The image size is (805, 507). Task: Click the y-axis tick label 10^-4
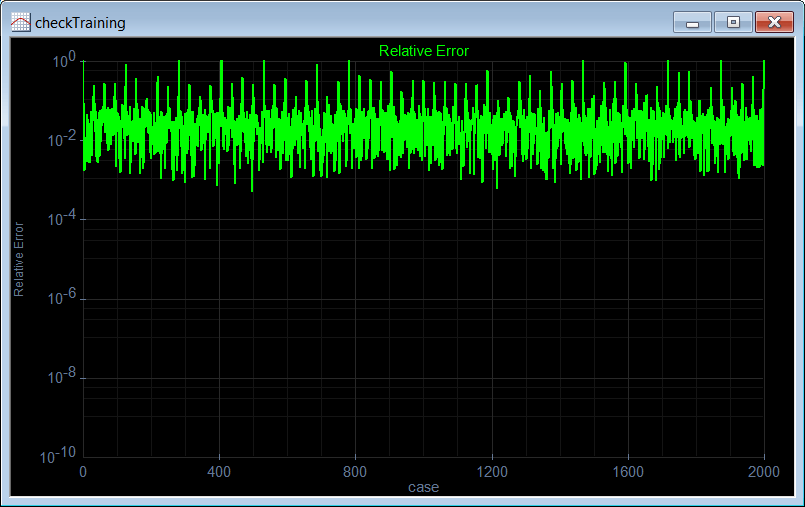coord(62,218)
